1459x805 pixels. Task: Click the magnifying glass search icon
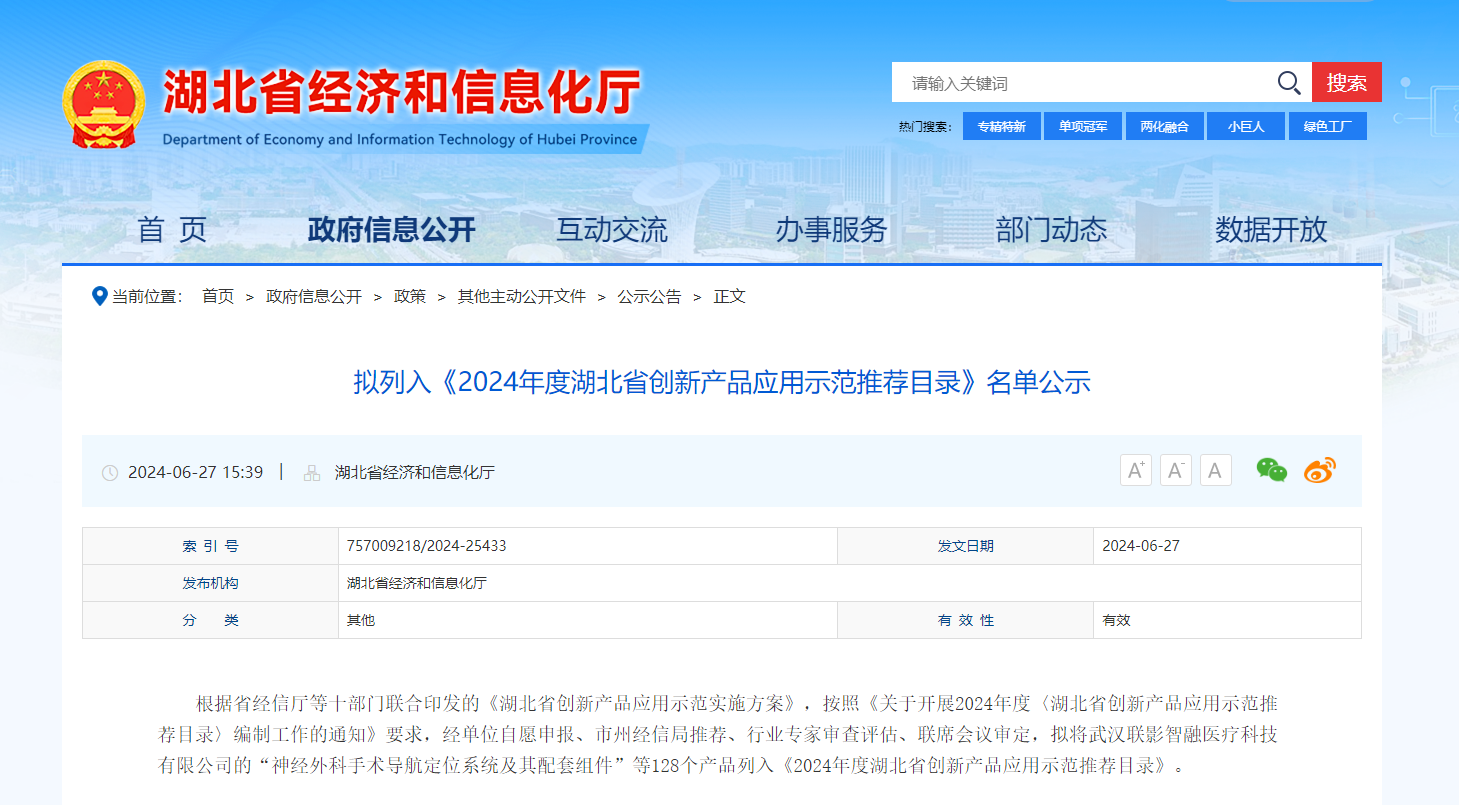click(x=1289, y=83)
